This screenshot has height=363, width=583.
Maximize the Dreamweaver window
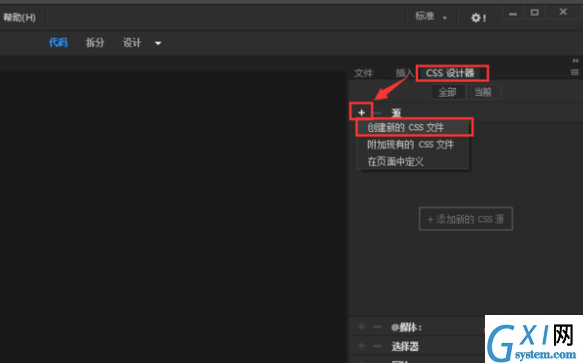pyautogui.click(x=535, y=13)
